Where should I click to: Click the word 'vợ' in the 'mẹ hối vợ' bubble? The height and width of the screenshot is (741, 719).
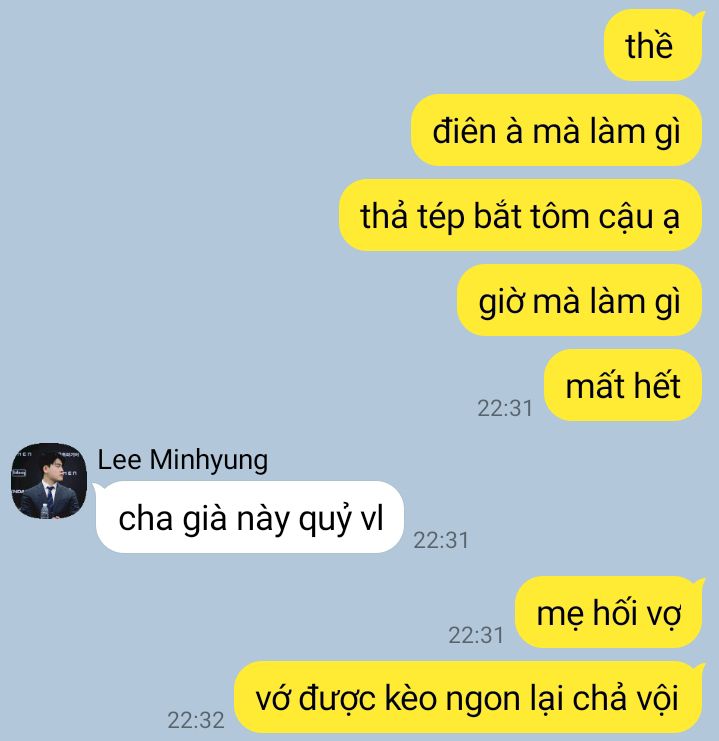pyautogui.click(x=664, y=614)
